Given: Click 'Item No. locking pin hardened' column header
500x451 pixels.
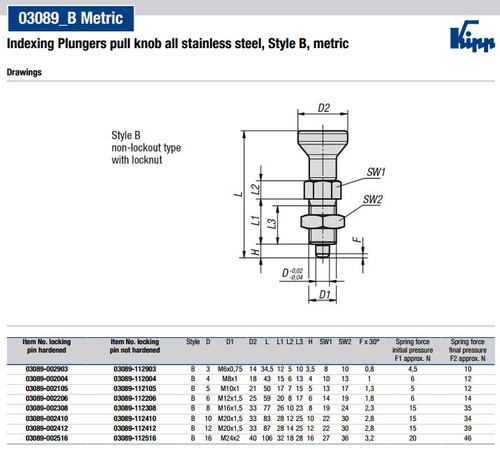Looking at the screenshot, I should point(47,346).
